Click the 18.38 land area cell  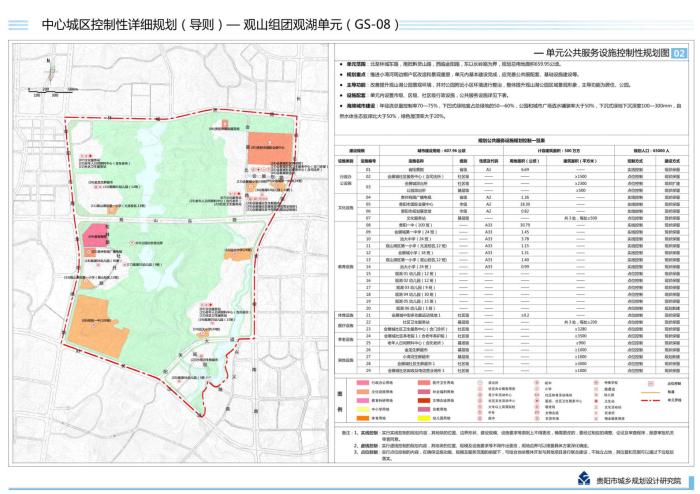pyautogui.click(x=525, y=204)
